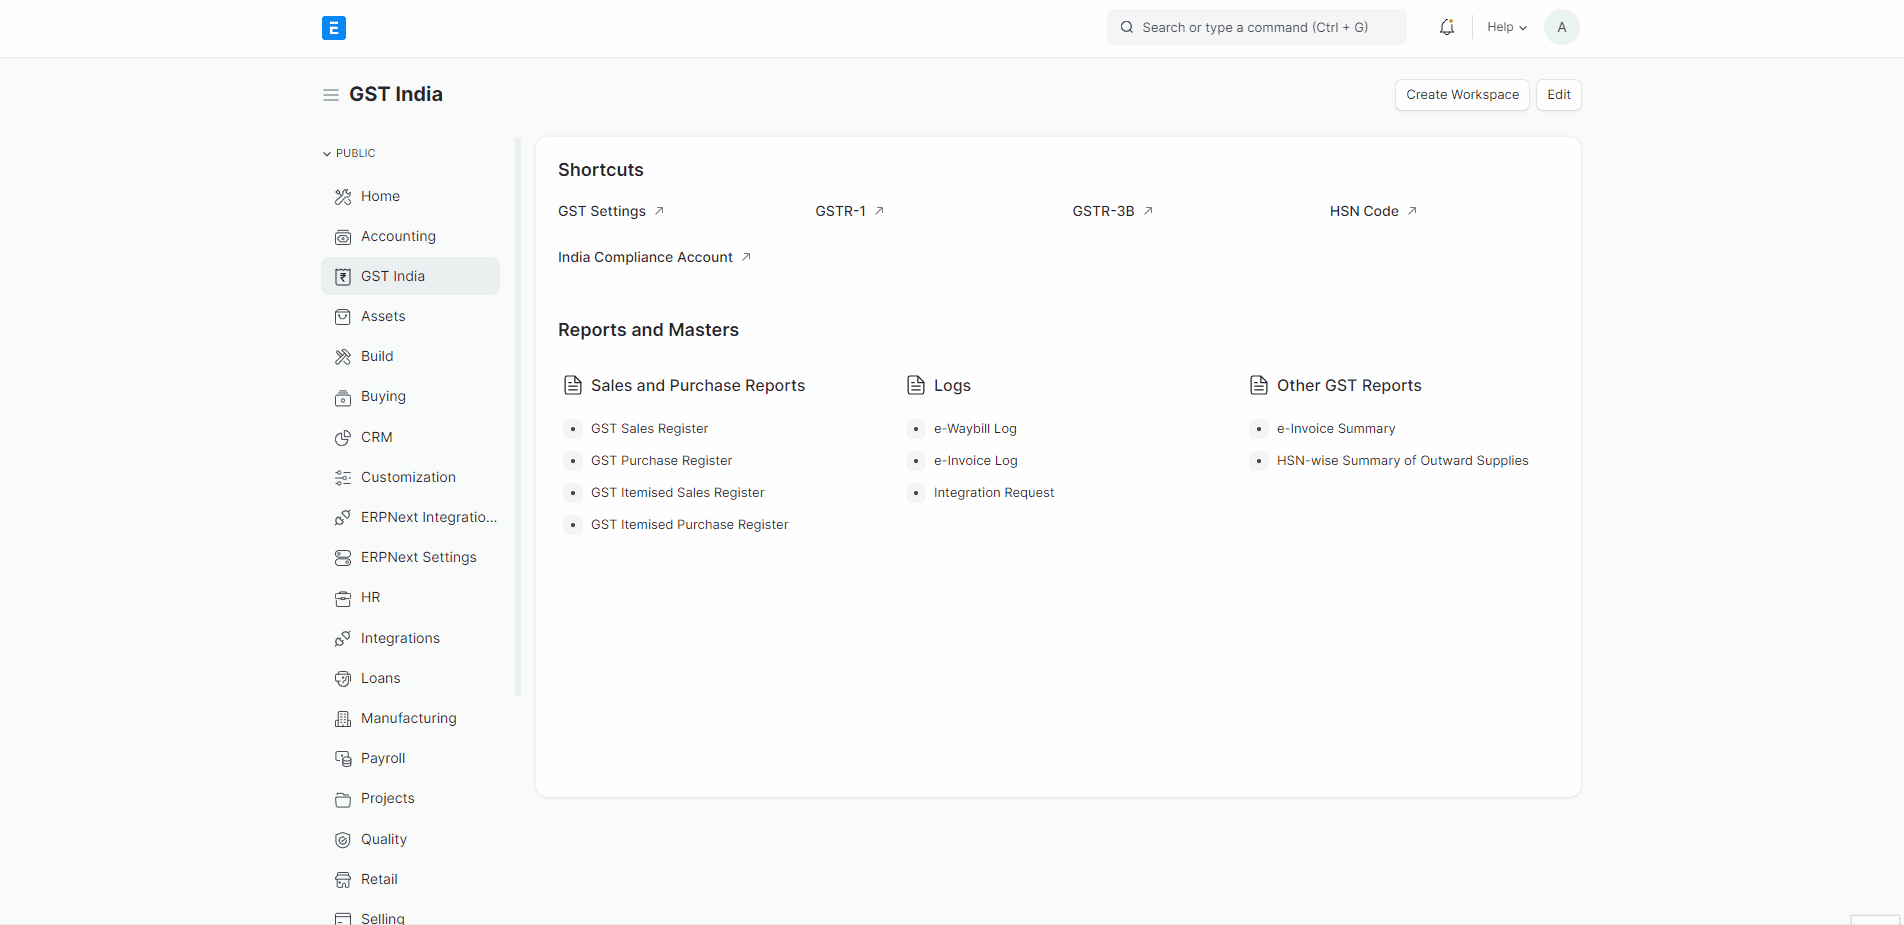
Task: Open HSN Code shortcut
Action: [1373, 211]
